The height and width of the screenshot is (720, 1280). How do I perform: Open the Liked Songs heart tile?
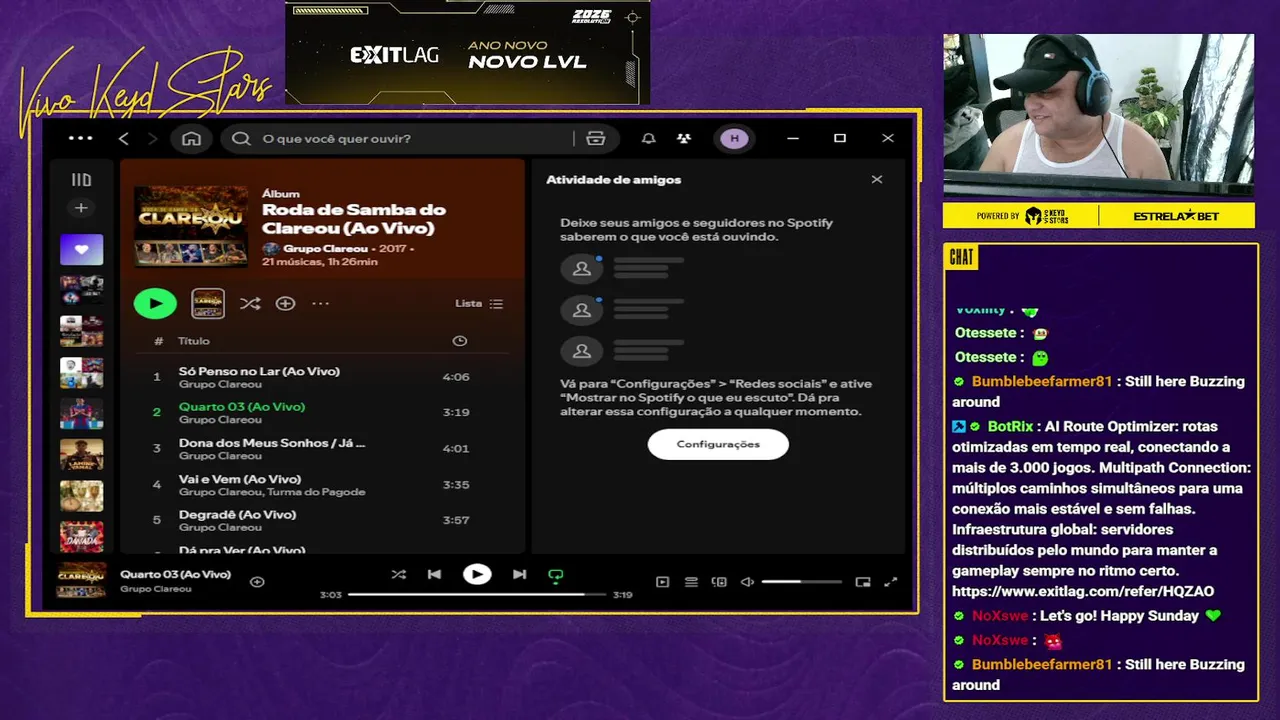click(x=81, y=250)
